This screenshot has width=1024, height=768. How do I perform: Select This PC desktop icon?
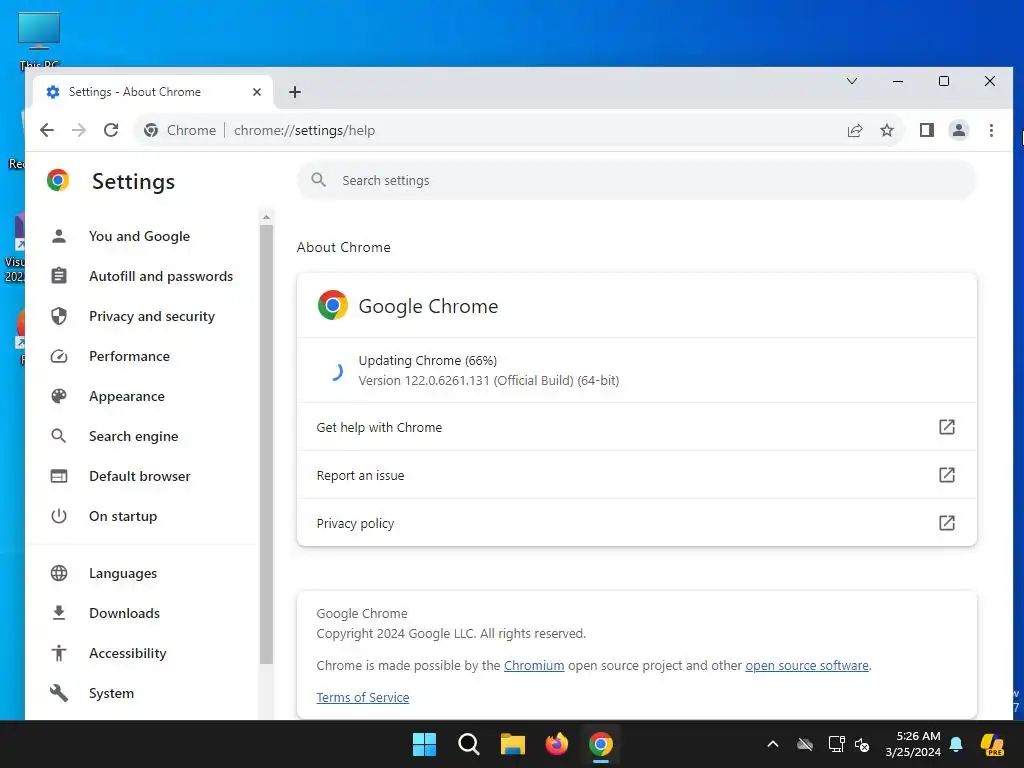coord(39,40)
